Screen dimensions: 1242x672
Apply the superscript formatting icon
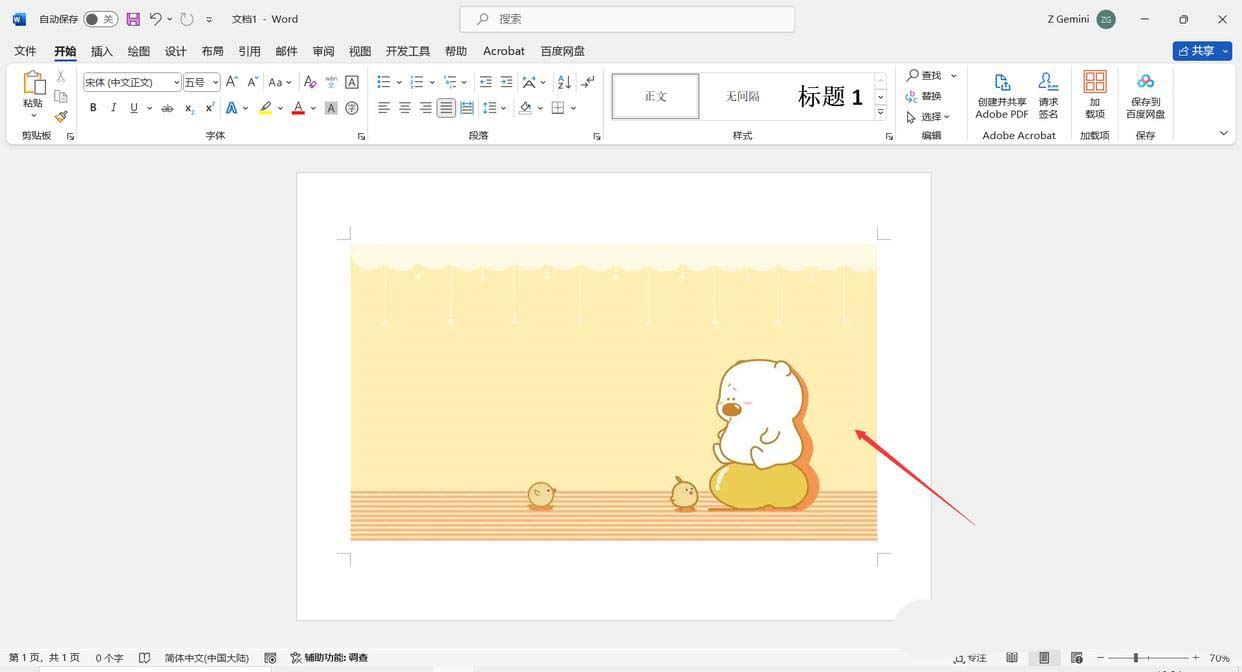coord(209,107)
